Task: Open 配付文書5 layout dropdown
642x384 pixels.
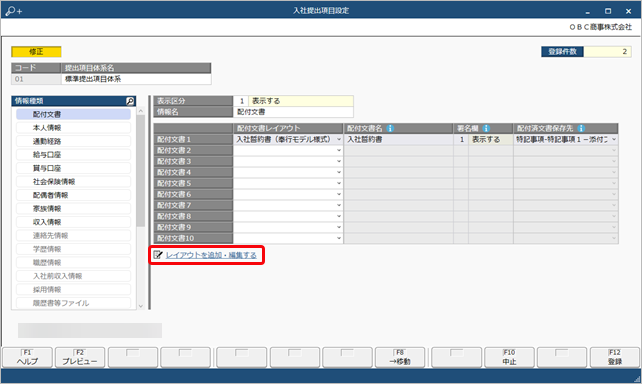Action: pyautogui.click(x=339, y=183)
